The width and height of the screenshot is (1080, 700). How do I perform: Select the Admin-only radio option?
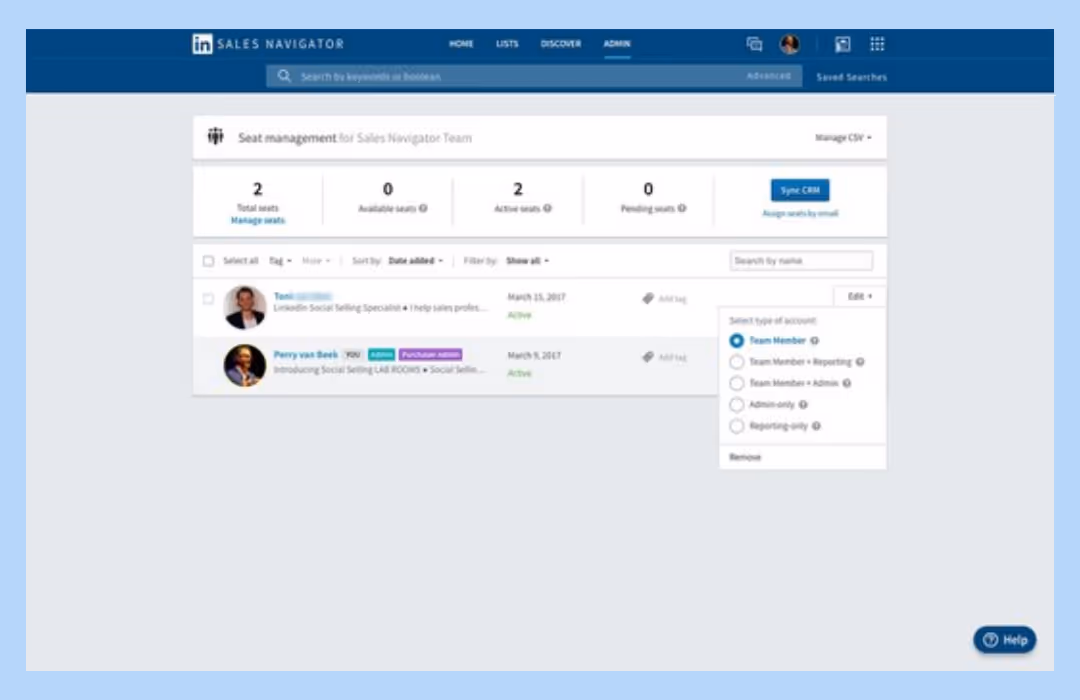coord(736,404)
